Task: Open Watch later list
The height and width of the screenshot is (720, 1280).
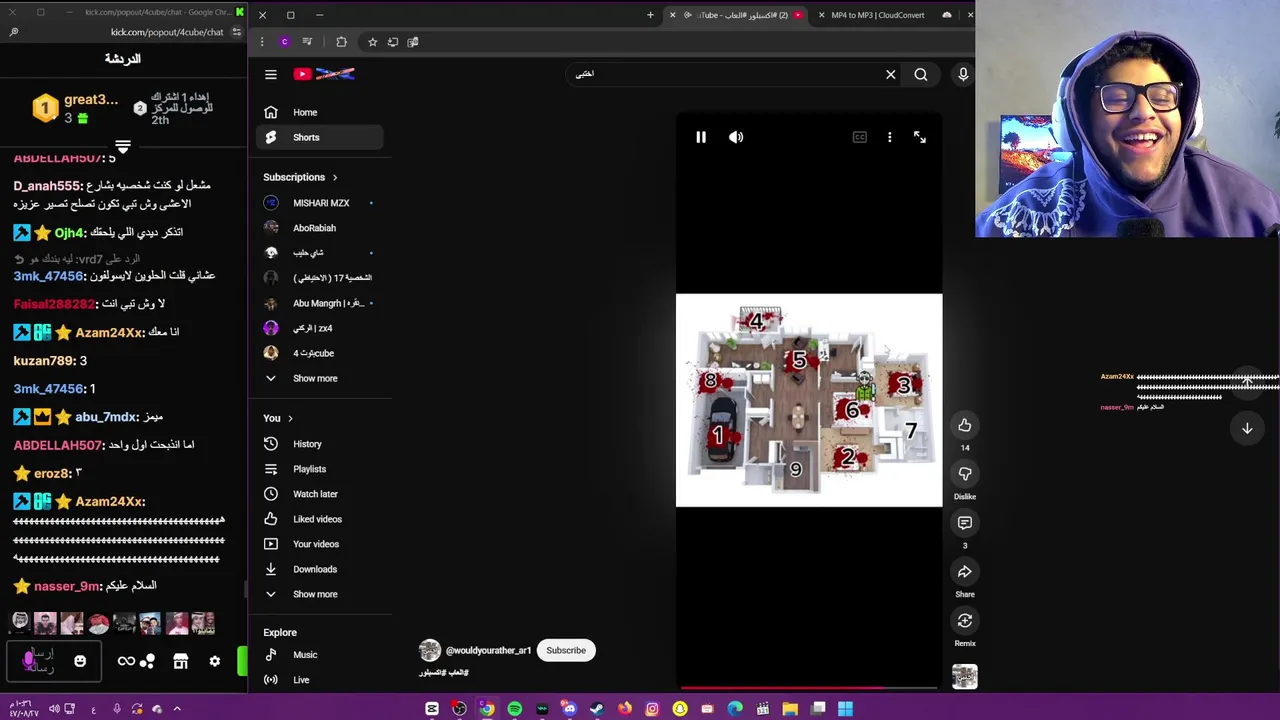Action: (320, 494)
